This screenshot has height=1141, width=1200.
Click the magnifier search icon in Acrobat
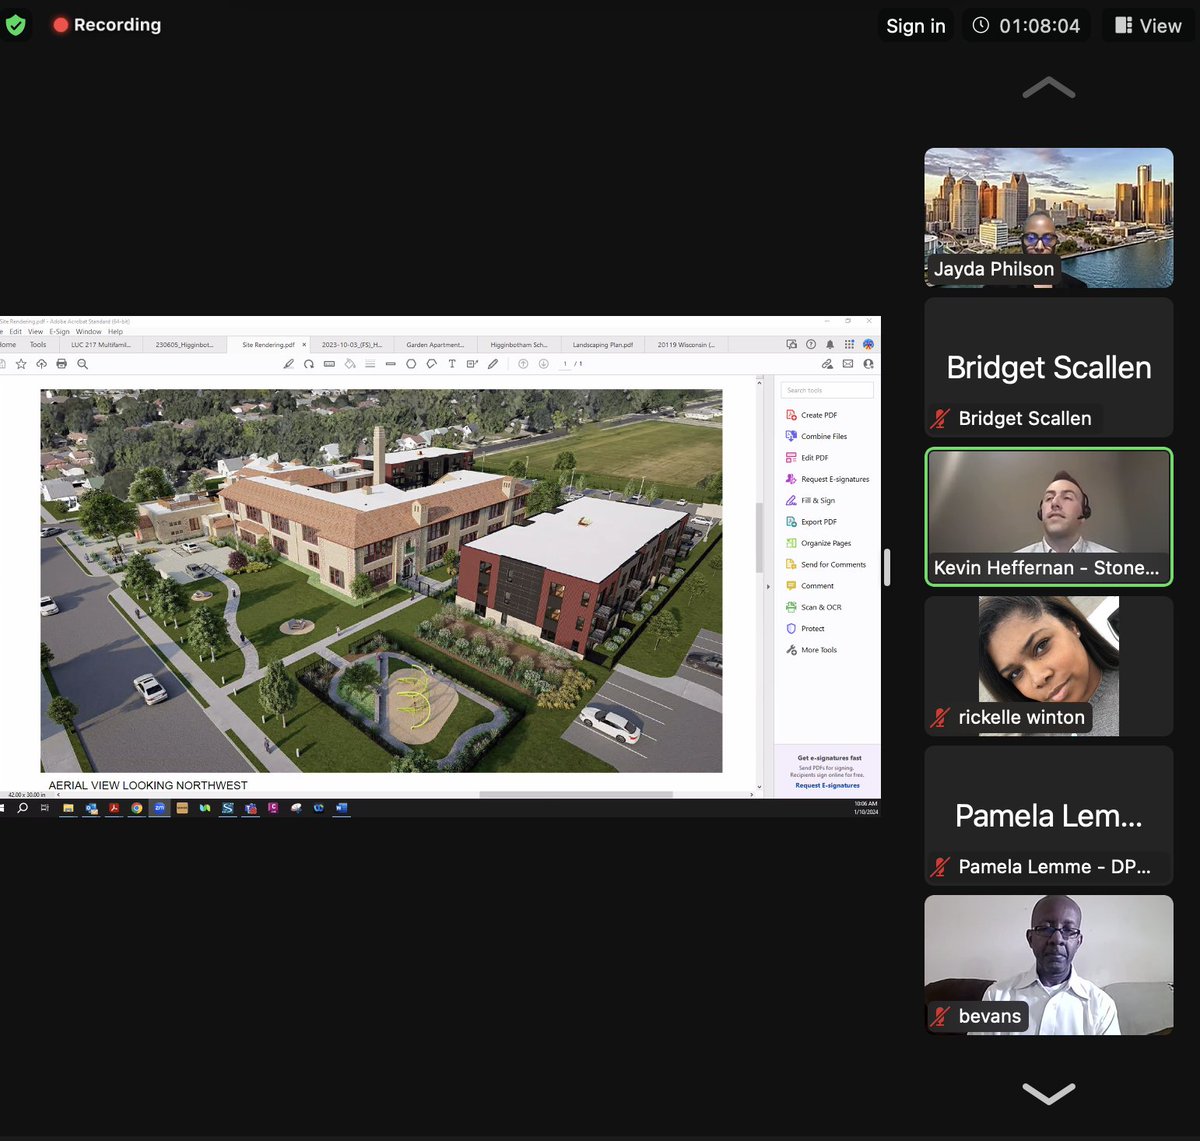coord(83,364)
